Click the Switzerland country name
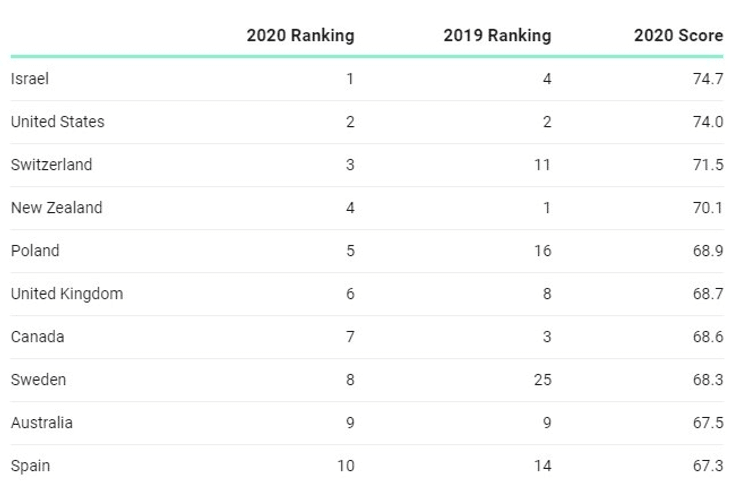This screenshot has width=740, height=489. pos(50,165)
